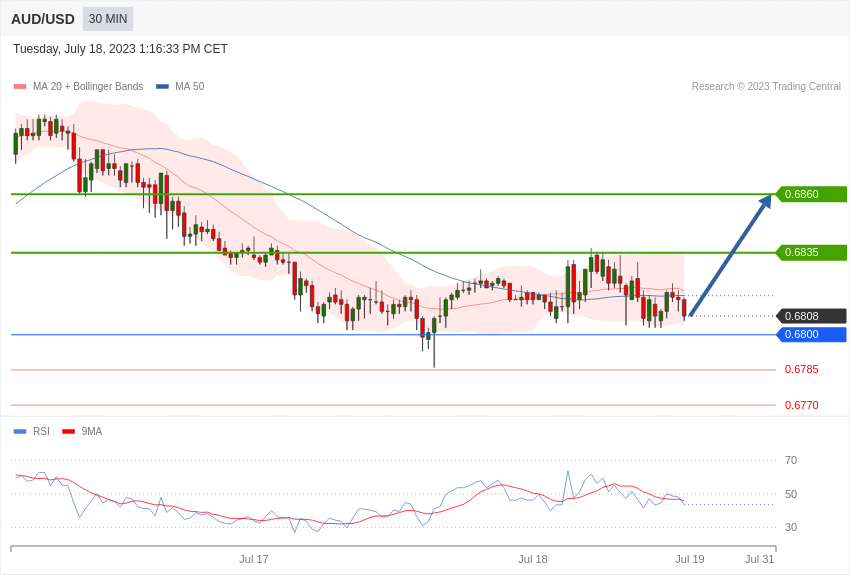Screen dimensions: 850x576
Task: Click the date line 'Tuesday, July 18, 2023 1:16:33 PM CET'
Action: (120, 49)
